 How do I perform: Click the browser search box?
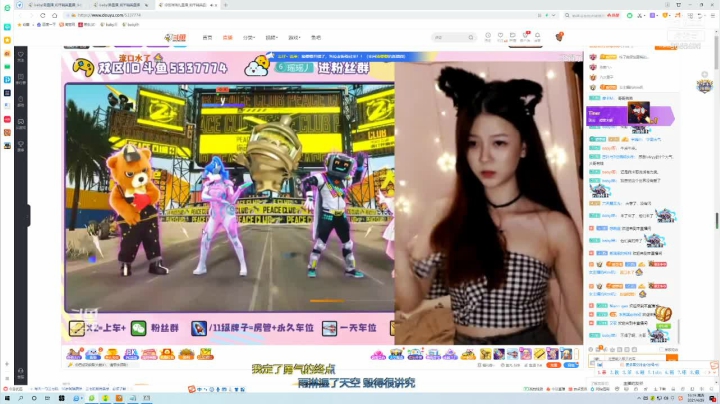tap(592, 15)
